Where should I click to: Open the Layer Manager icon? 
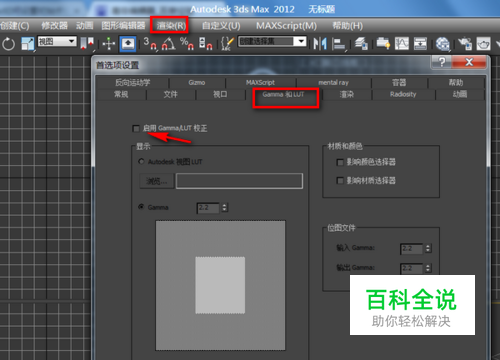tap(361, 44)
